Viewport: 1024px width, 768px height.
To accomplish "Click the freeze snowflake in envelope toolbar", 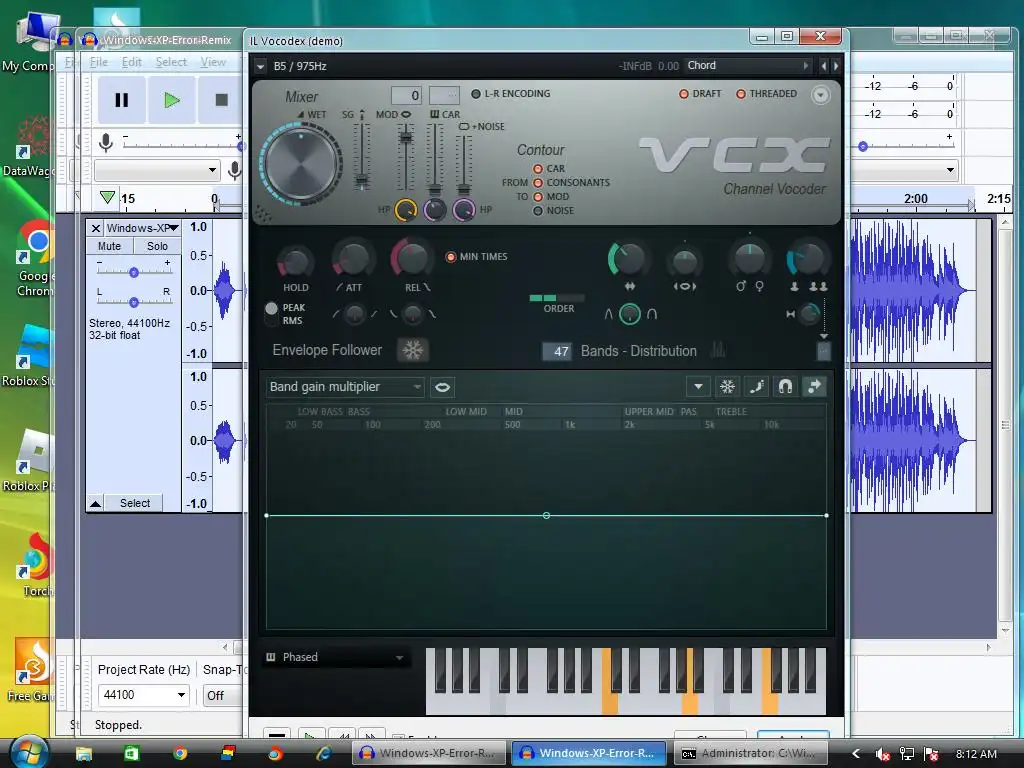I will pyautogui.click(x=727, y=387).
